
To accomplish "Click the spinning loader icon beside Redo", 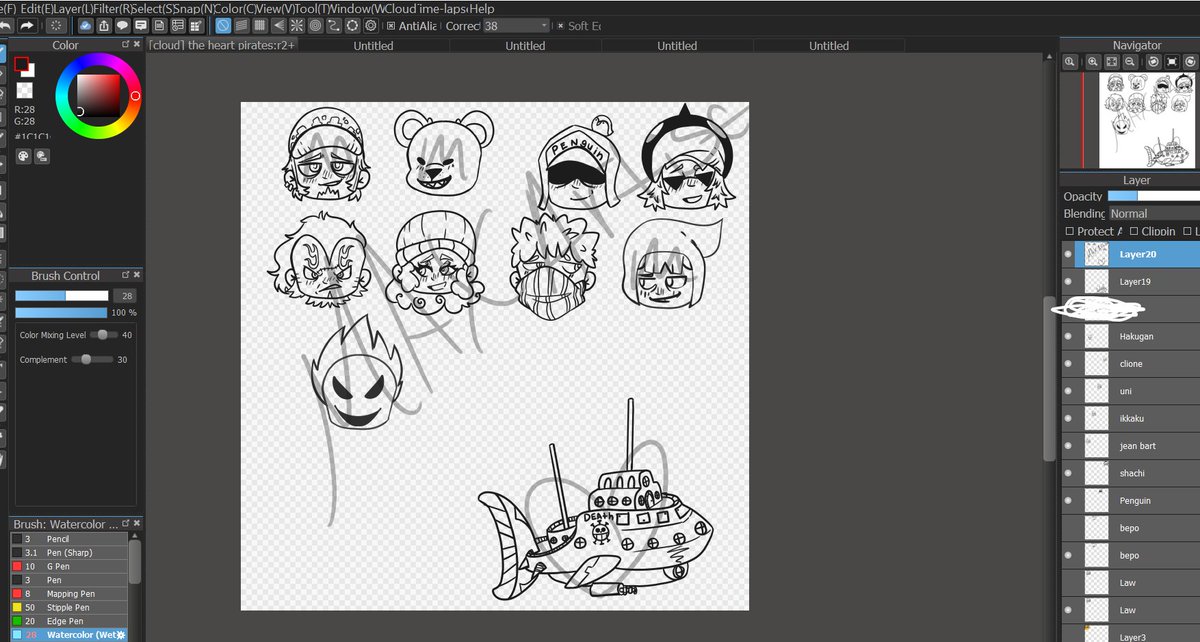I will click(x=56, y=25).
